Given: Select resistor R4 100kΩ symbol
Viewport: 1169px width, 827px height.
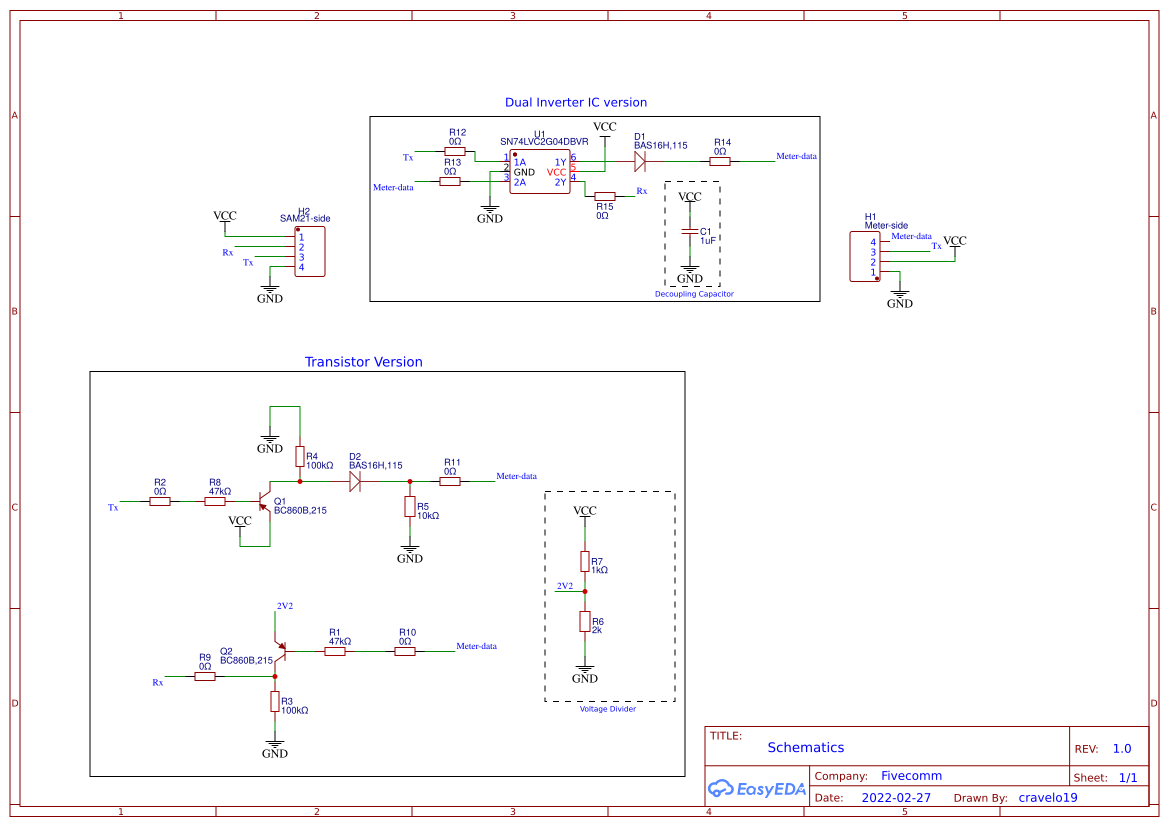Looking at the screenshot, I should coord(301,458).
